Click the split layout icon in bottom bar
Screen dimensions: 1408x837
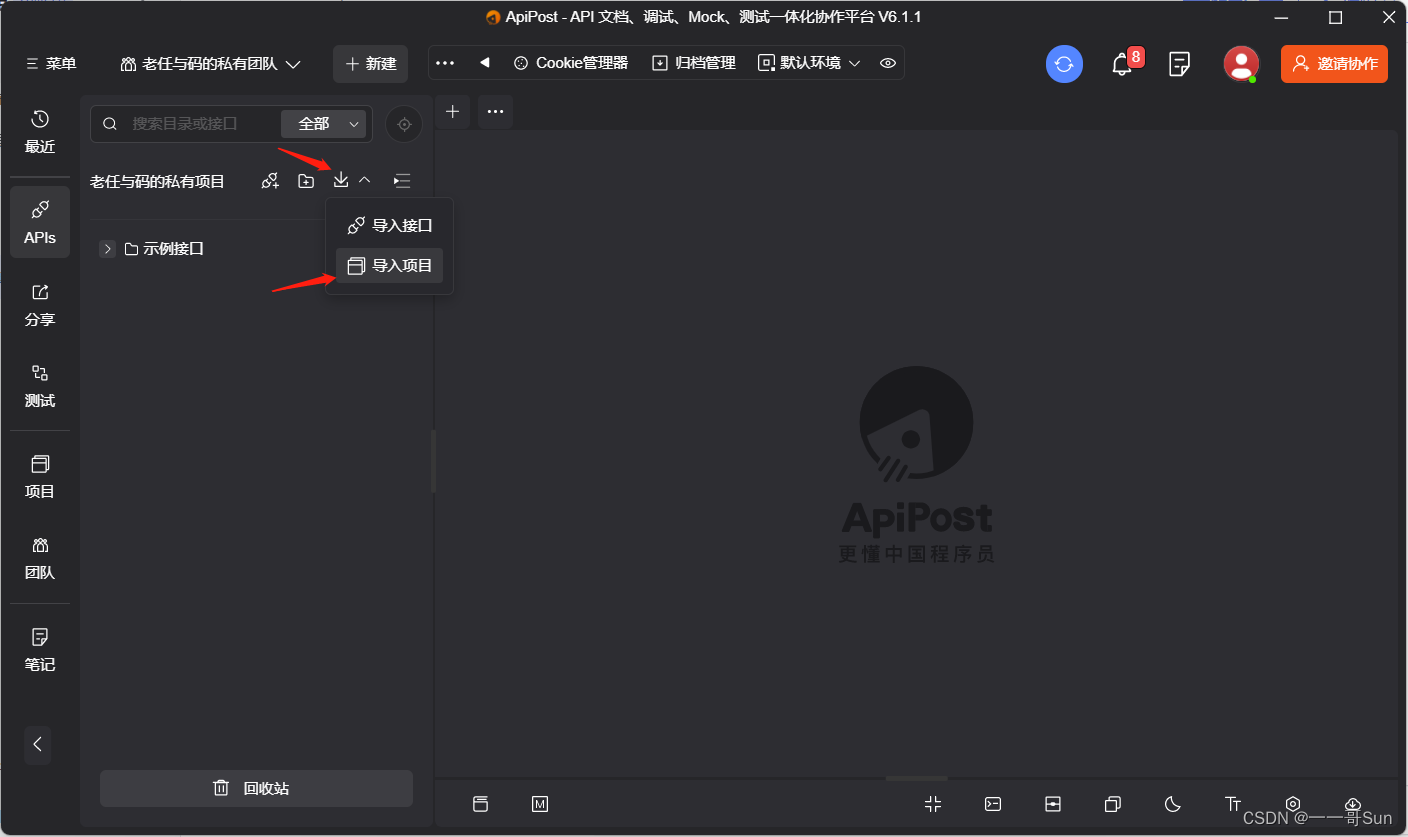pos(1053,804)
